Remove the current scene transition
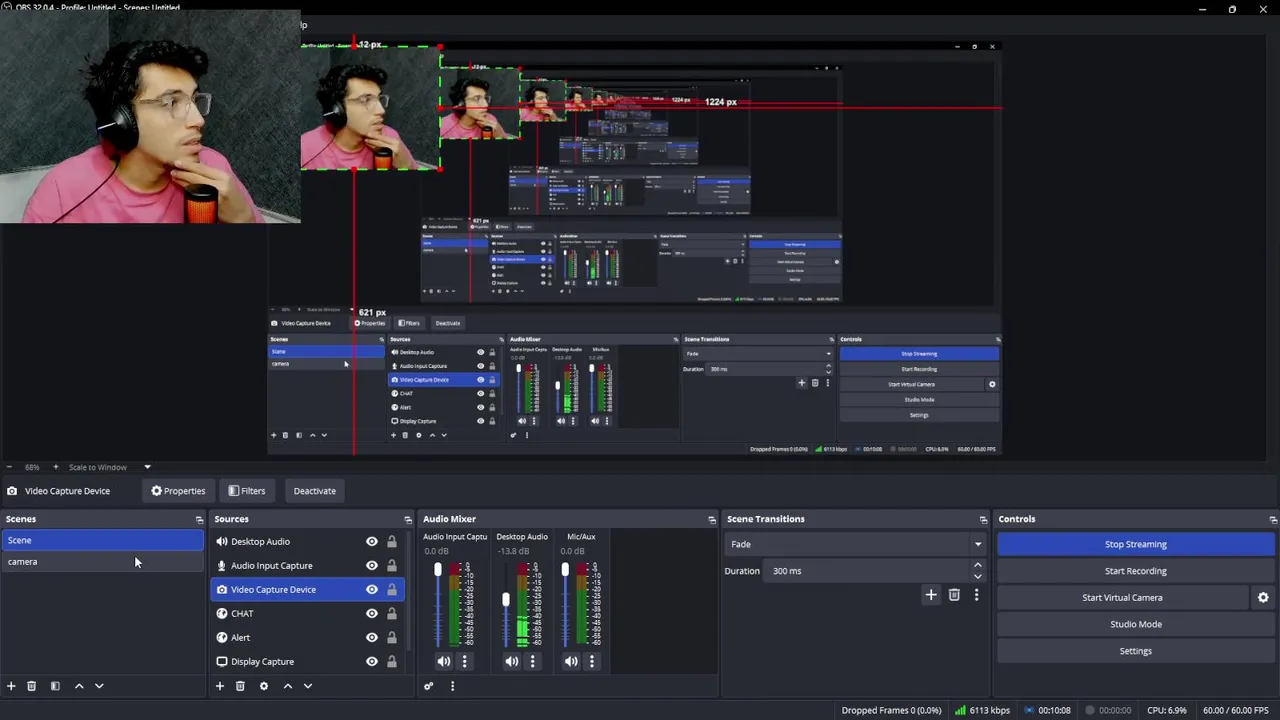1280x720 pixels. (x=954, y=595)
